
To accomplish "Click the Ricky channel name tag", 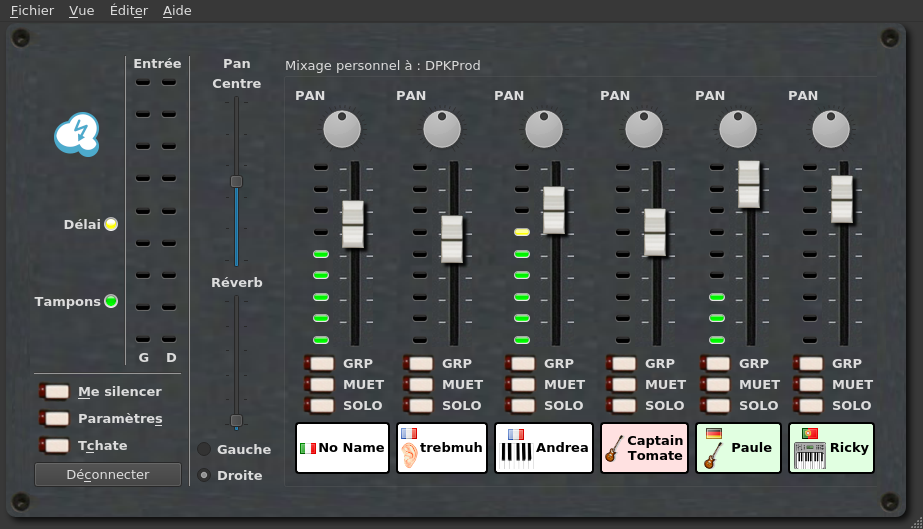I will [x=831, y=448].
